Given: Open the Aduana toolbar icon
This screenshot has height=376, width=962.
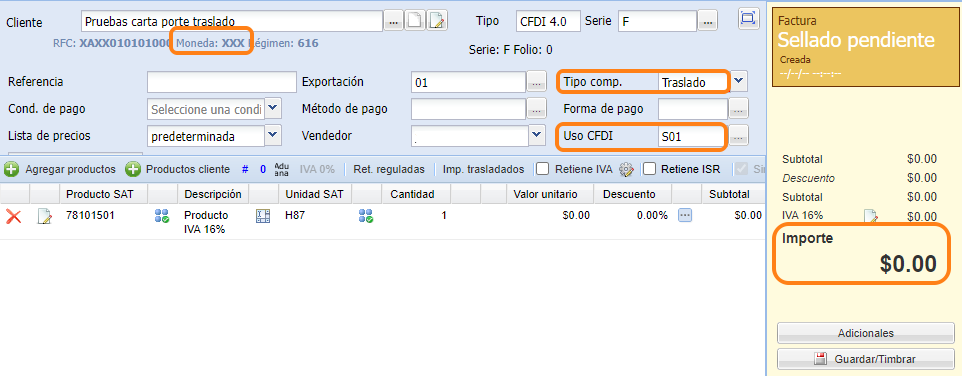Looking at the screenshot, I should tap(282, 169).
